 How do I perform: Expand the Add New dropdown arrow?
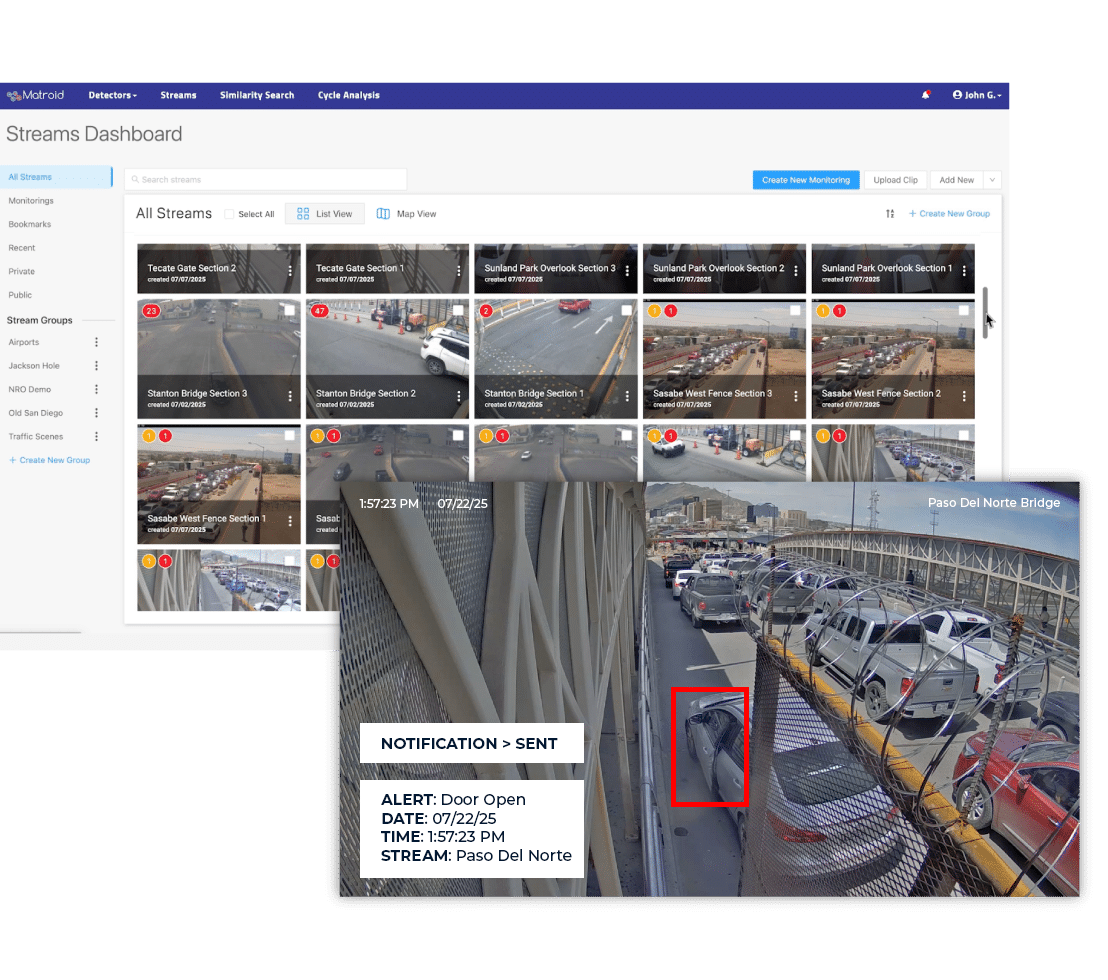[992, 180]
